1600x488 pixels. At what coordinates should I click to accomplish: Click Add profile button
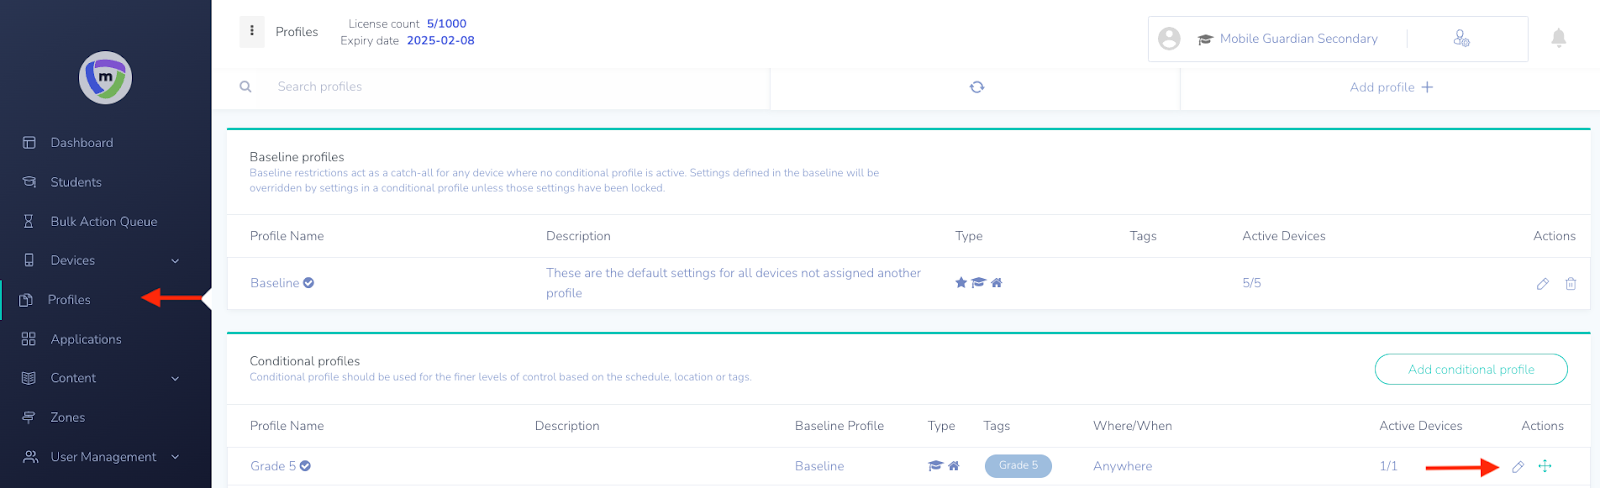click(x=1391, y=87)
